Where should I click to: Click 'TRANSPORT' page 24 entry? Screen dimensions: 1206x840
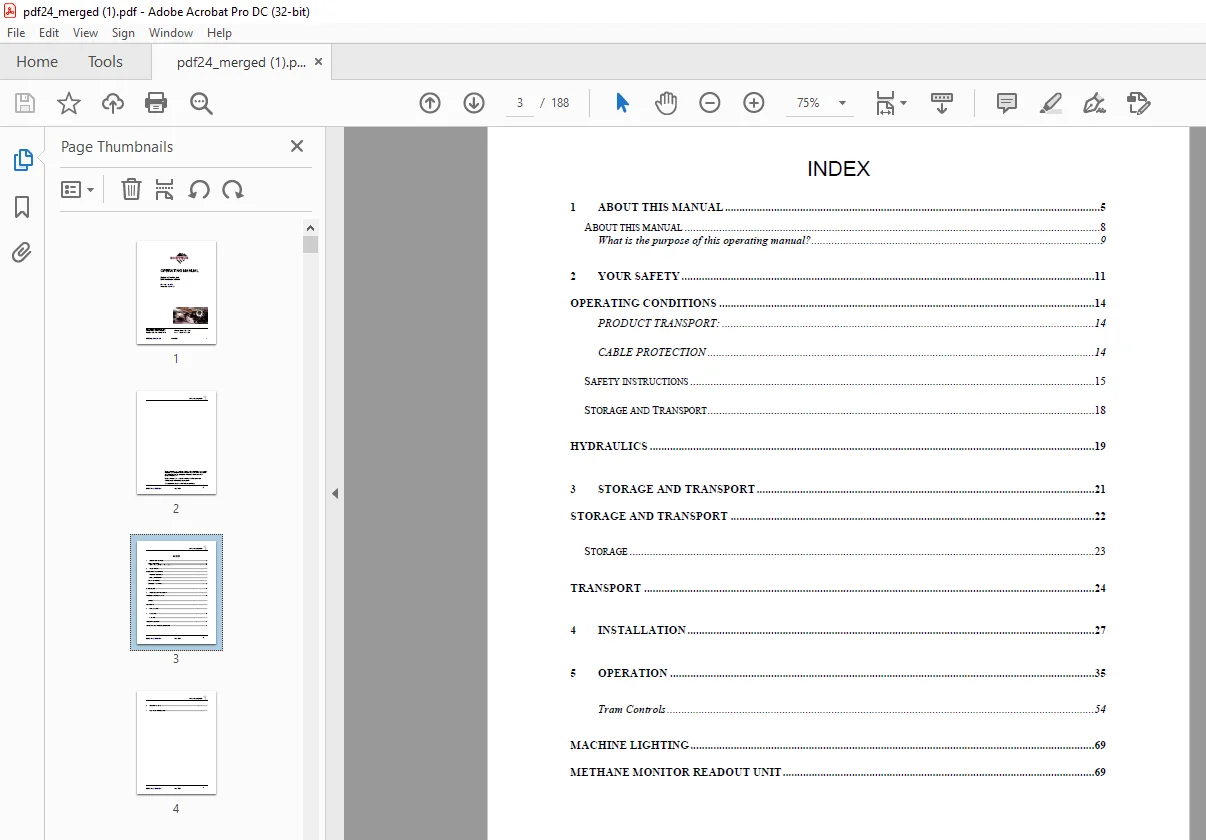pyautogui.click(x=606, y=588)
